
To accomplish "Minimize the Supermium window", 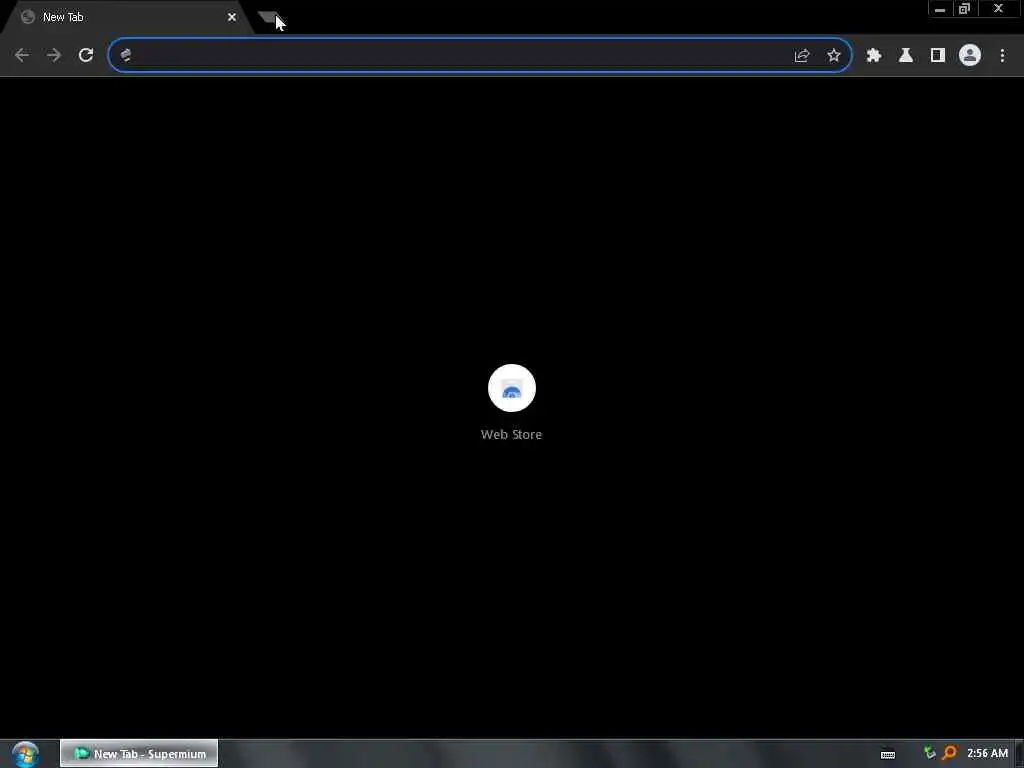I will 940,9.
